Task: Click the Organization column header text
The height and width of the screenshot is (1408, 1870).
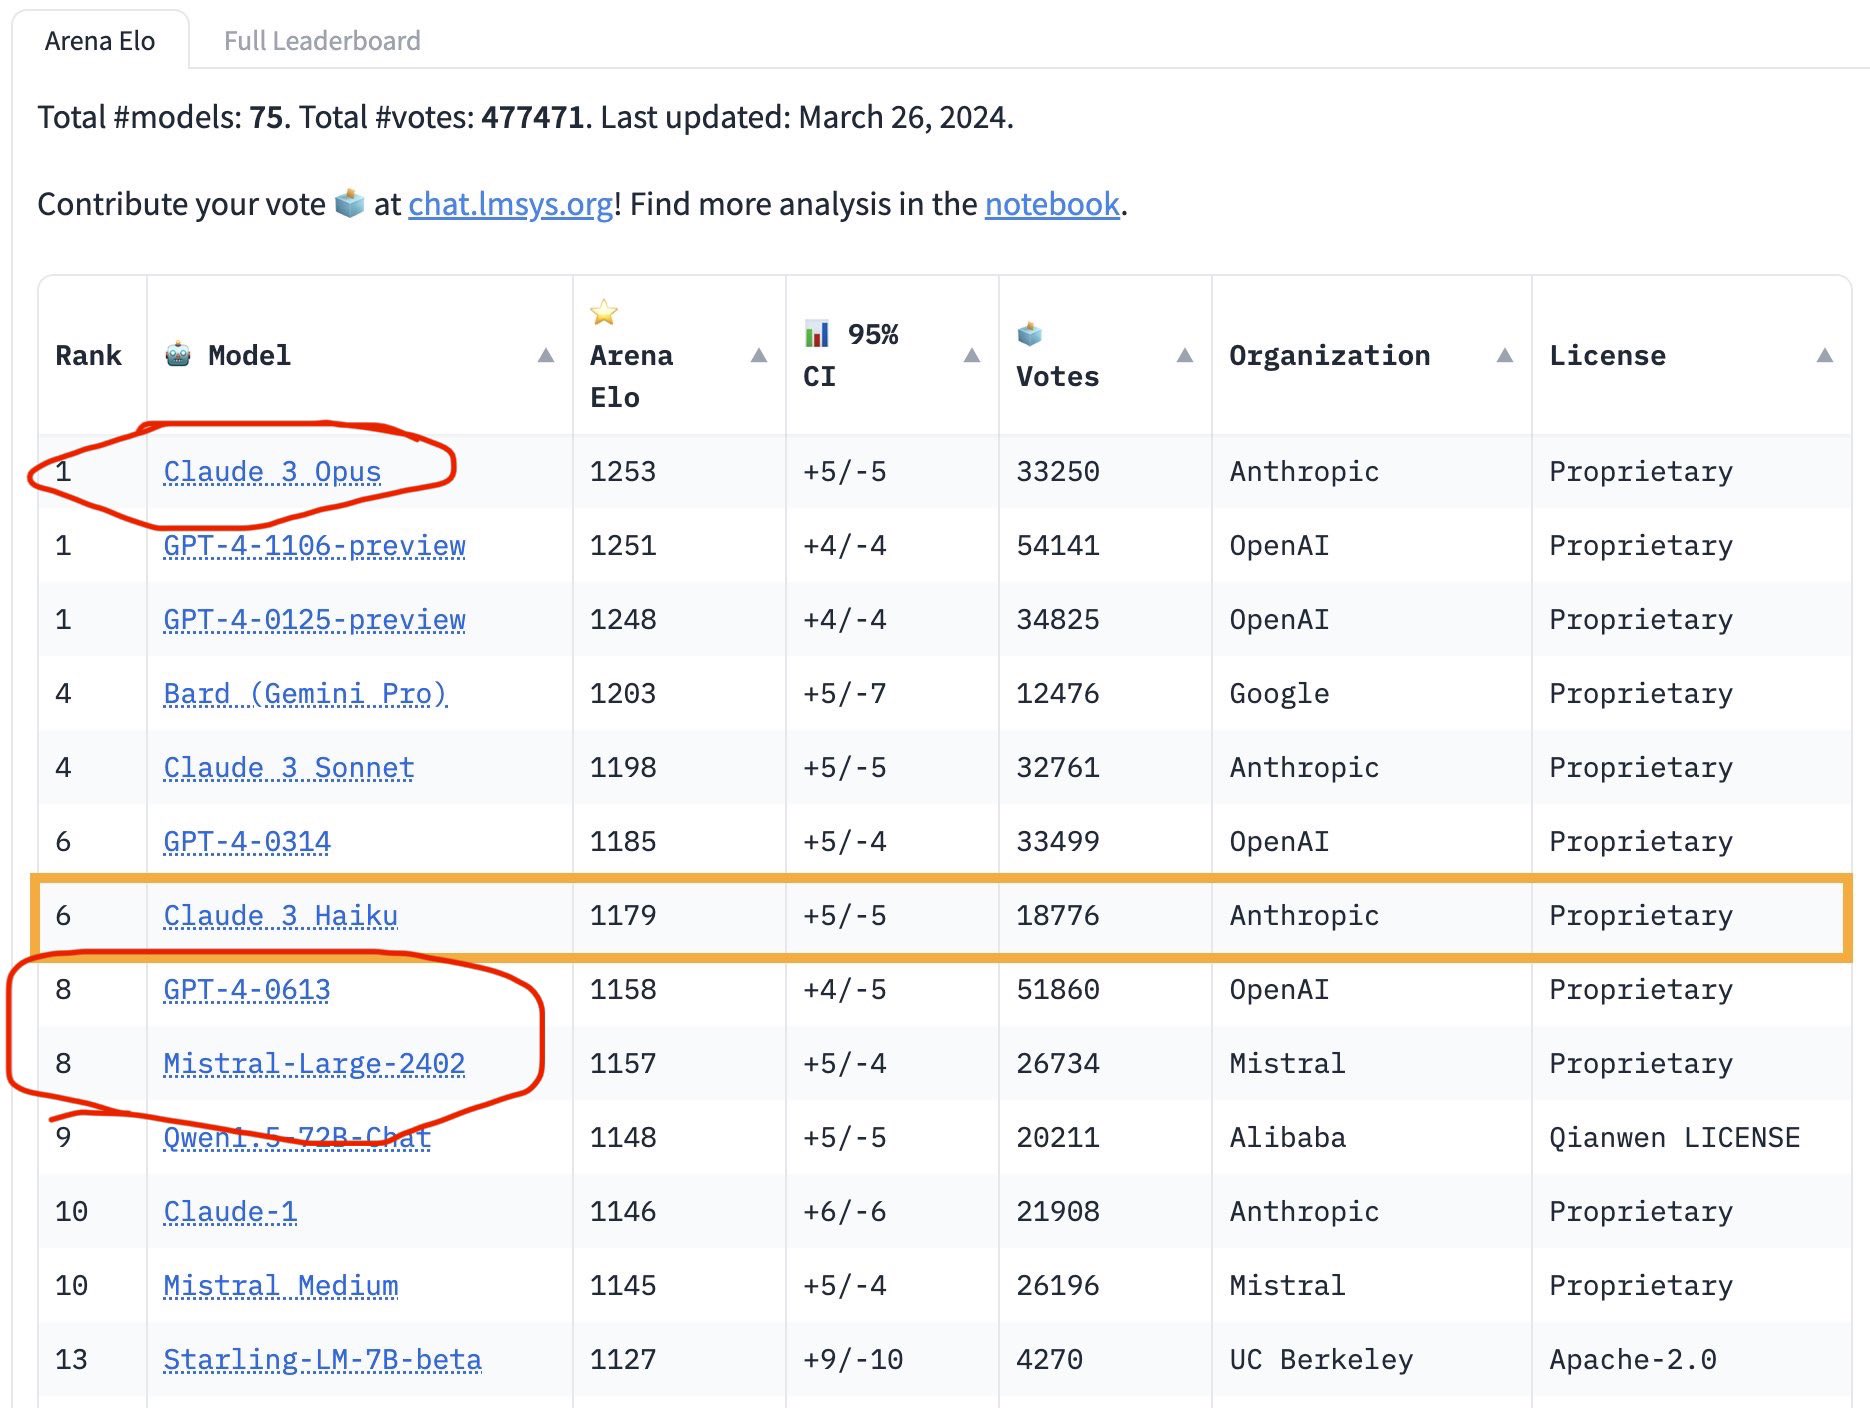Action: point(1330,356)
